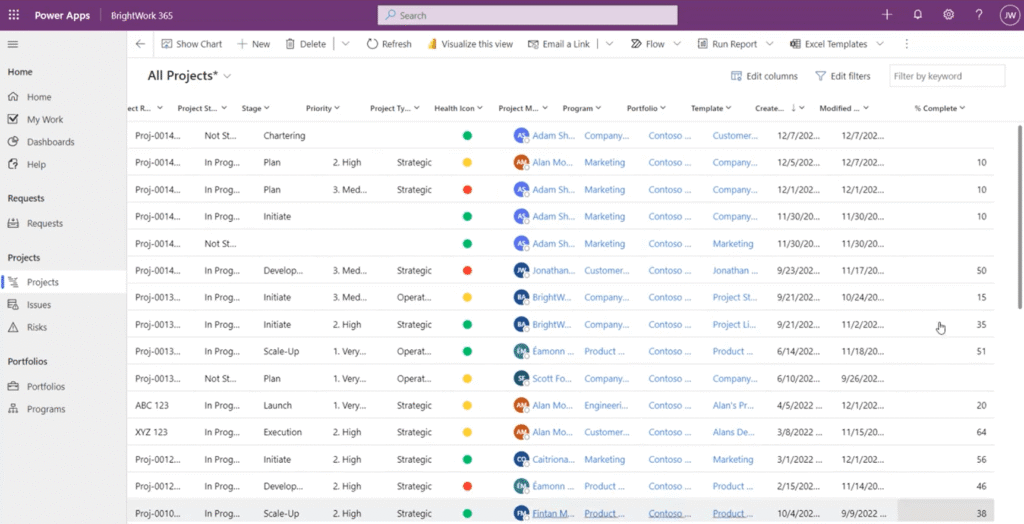
Task: Click the JW user account avatar
Action: [x=1008, y=15]
